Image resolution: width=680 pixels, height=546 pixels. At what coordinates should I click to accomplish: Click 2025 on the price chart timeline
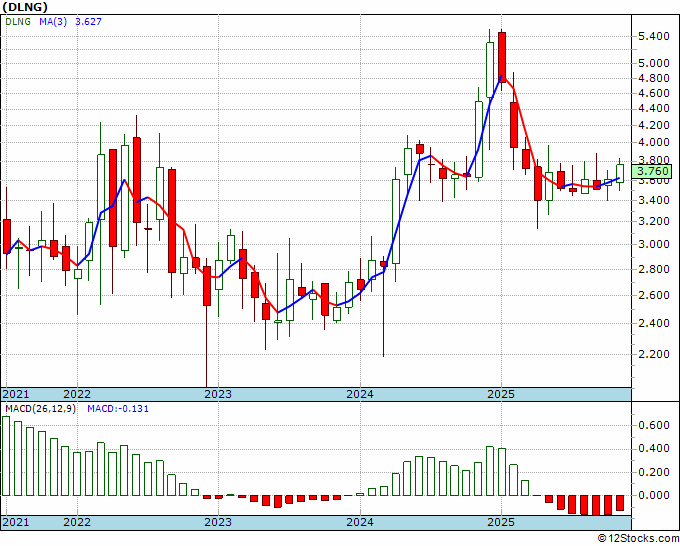(x=501, y=394)
